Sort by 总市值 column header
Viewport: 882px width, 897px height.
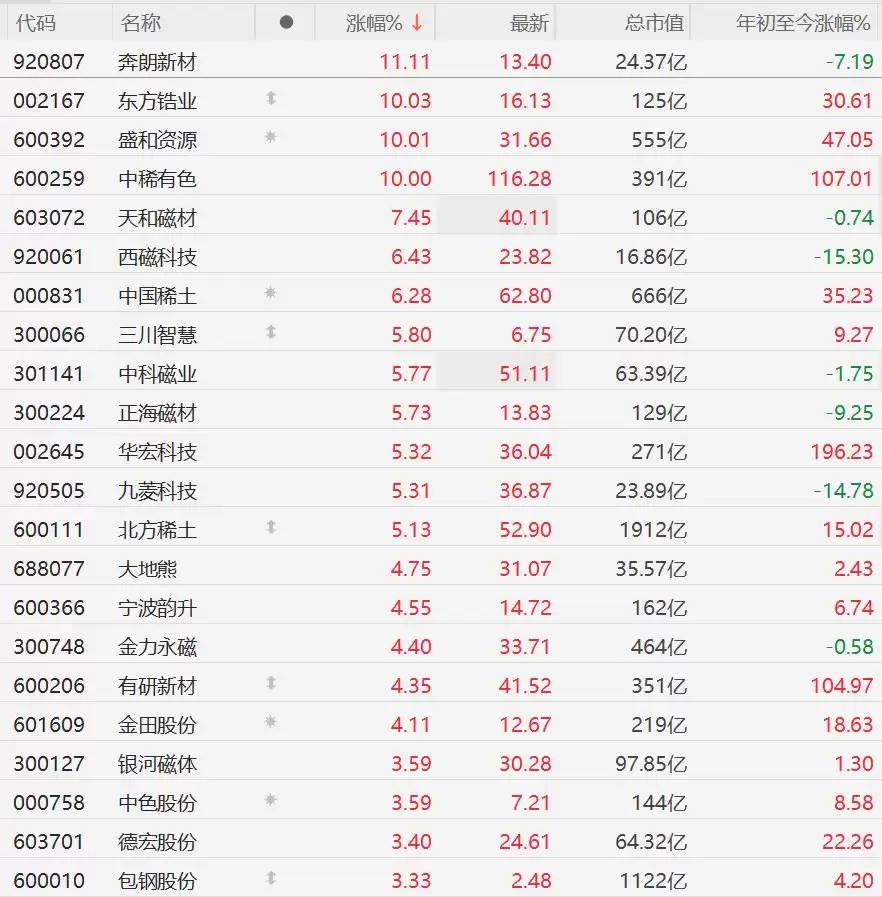point(654,23)
